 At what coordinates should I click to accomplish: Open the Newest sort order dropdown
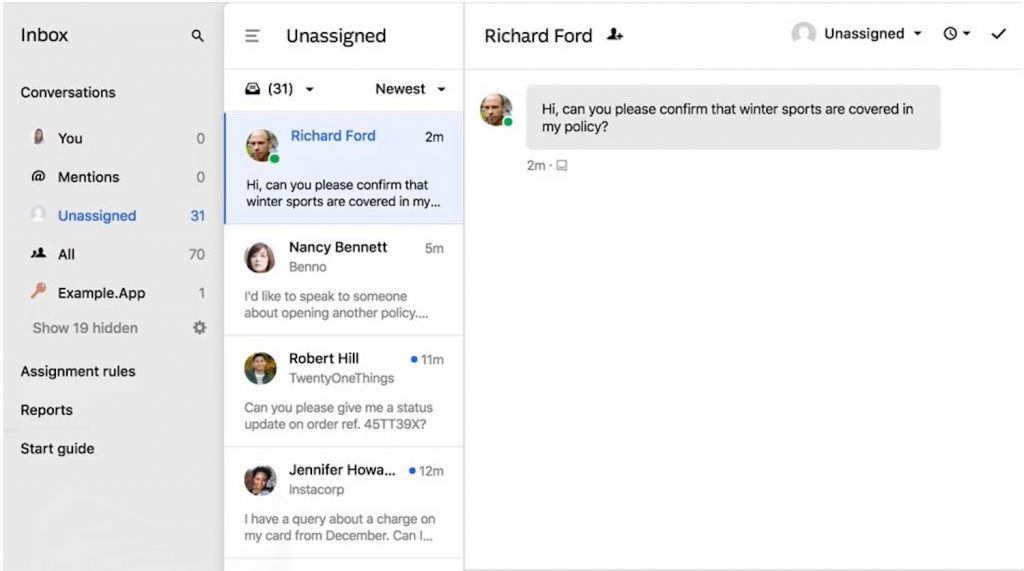point(410,89)
